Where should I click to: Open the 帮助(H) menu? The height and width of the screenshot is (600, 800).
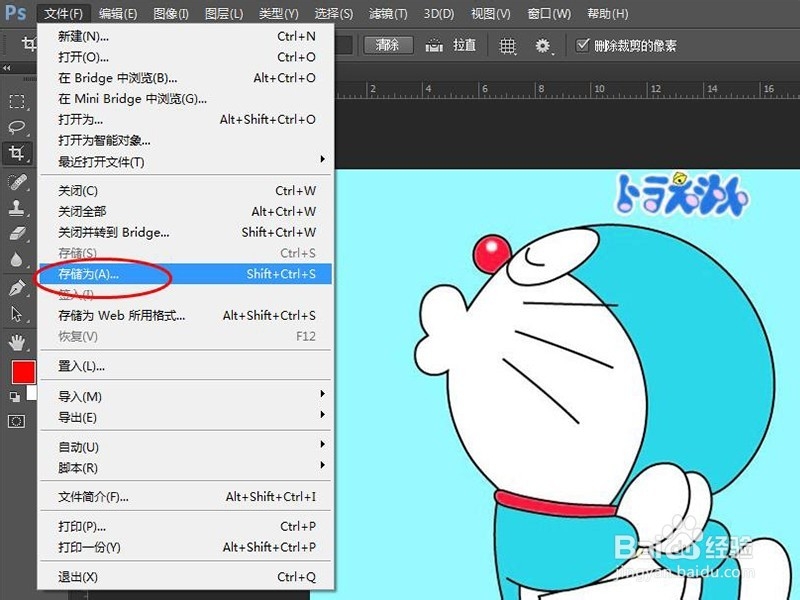[x=608, y=14]
